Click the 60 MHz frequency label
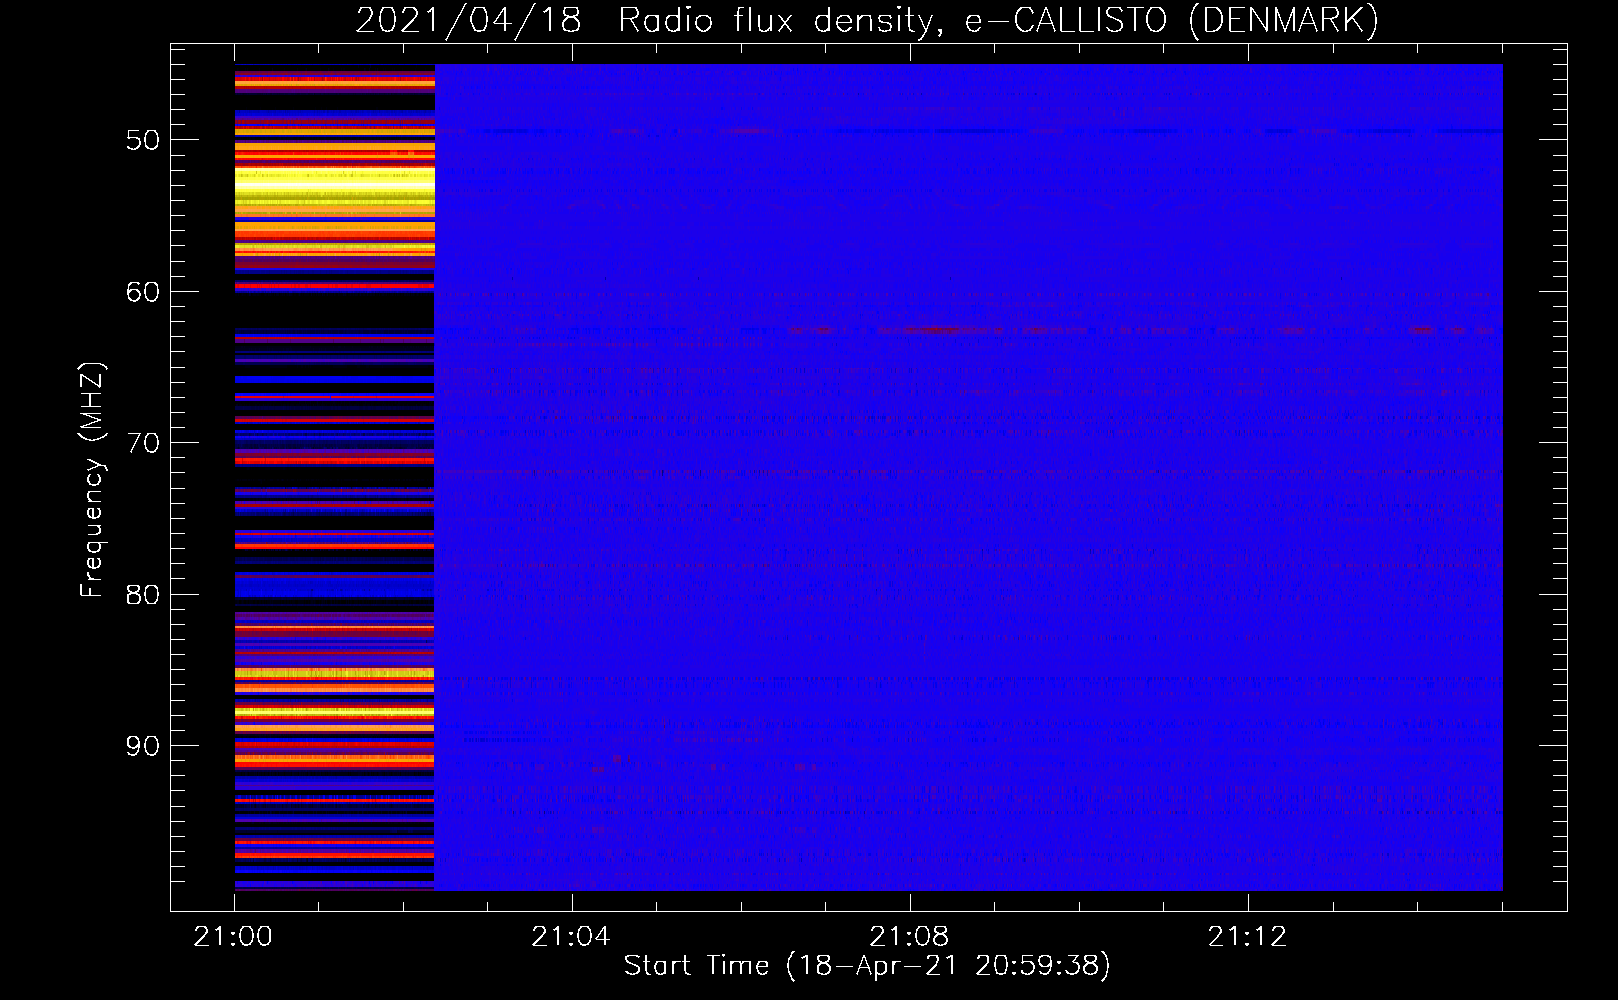The height and width of the screenshot is (1000, 1618). pyautogui.click(x=143, y=292)
